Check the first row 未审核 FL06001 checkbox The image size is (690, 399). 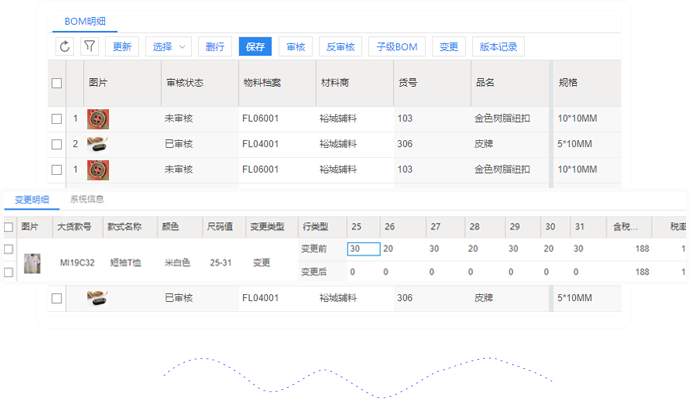[x=57, y=119]
